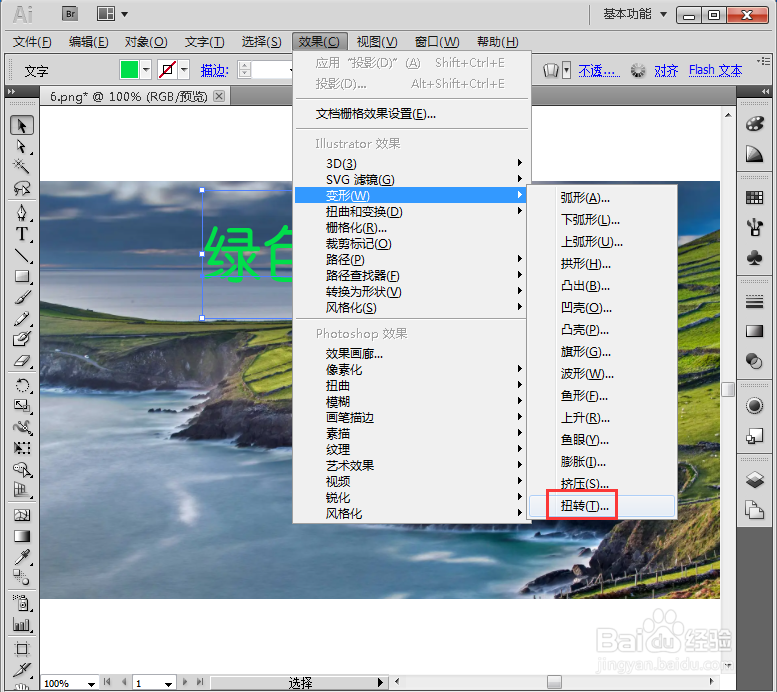Go to previous artboard arrow button
The image size is (777, 692).
coord(124,682)
